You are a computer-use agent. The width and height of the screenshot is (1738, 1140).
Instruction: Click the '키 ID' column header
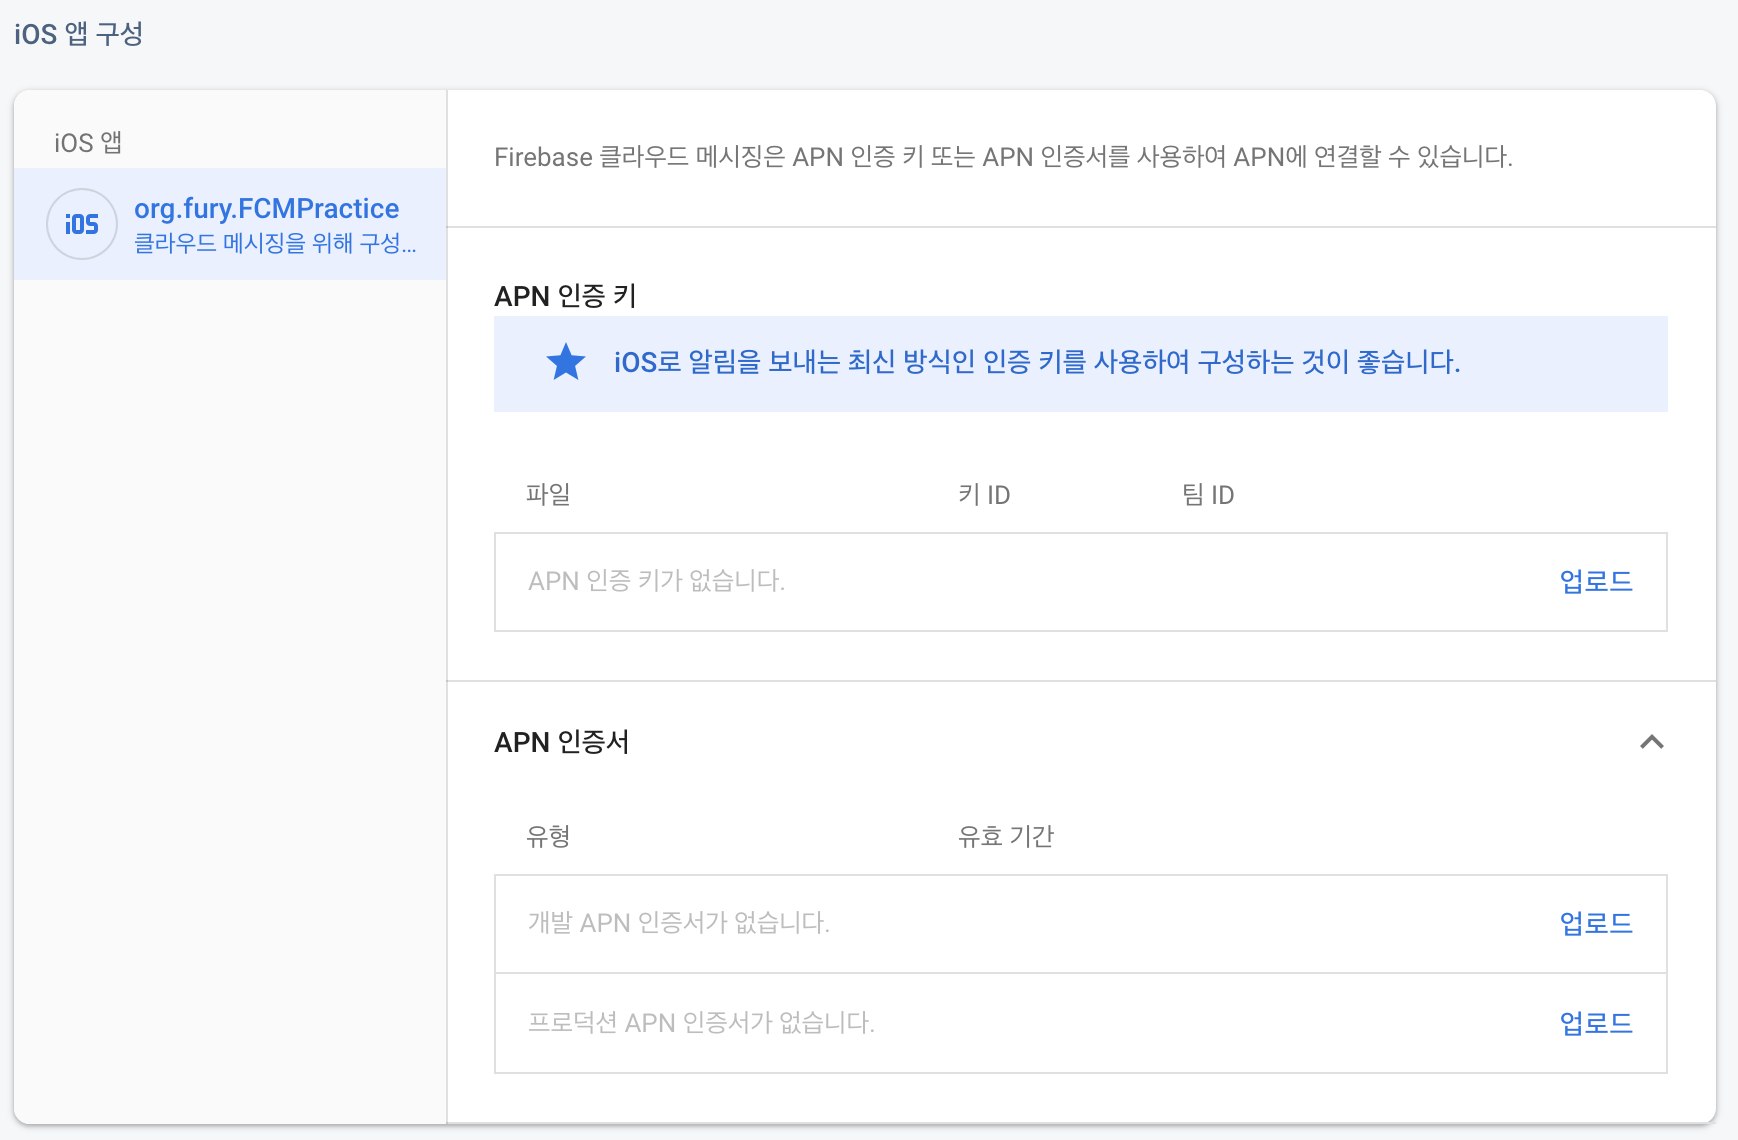click(x=984, y=495)
